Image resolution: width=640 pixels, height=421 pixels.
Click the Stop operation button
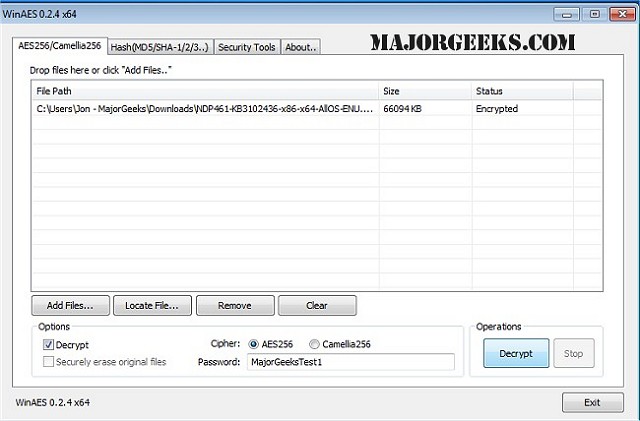(573, 353)
